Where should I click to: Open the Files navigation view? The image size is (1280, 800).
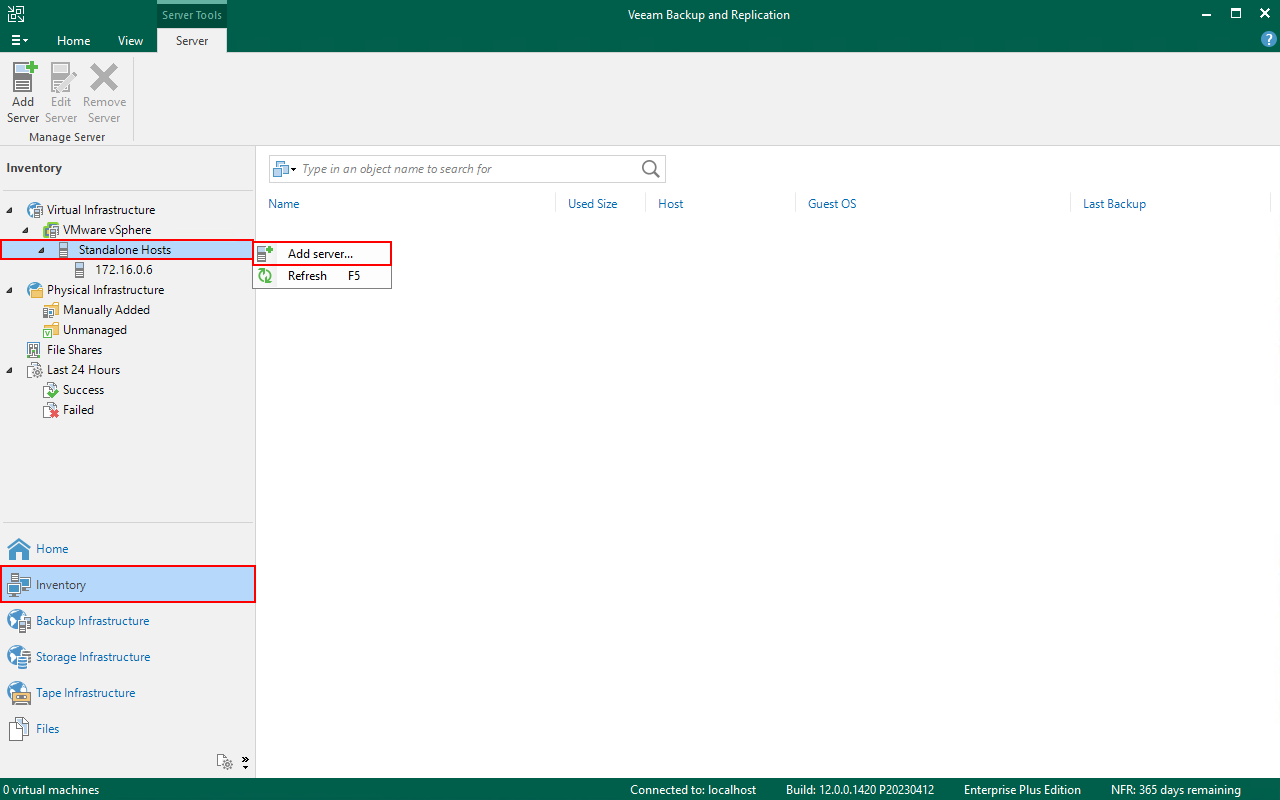click(x=127, y=729)
